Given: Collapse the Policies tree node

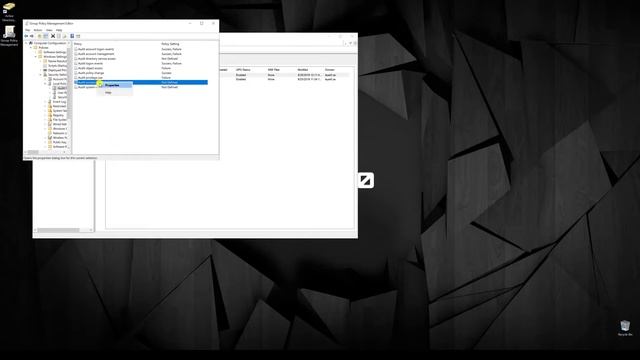Looking at the screenshot, I should [x=31, y=47].
